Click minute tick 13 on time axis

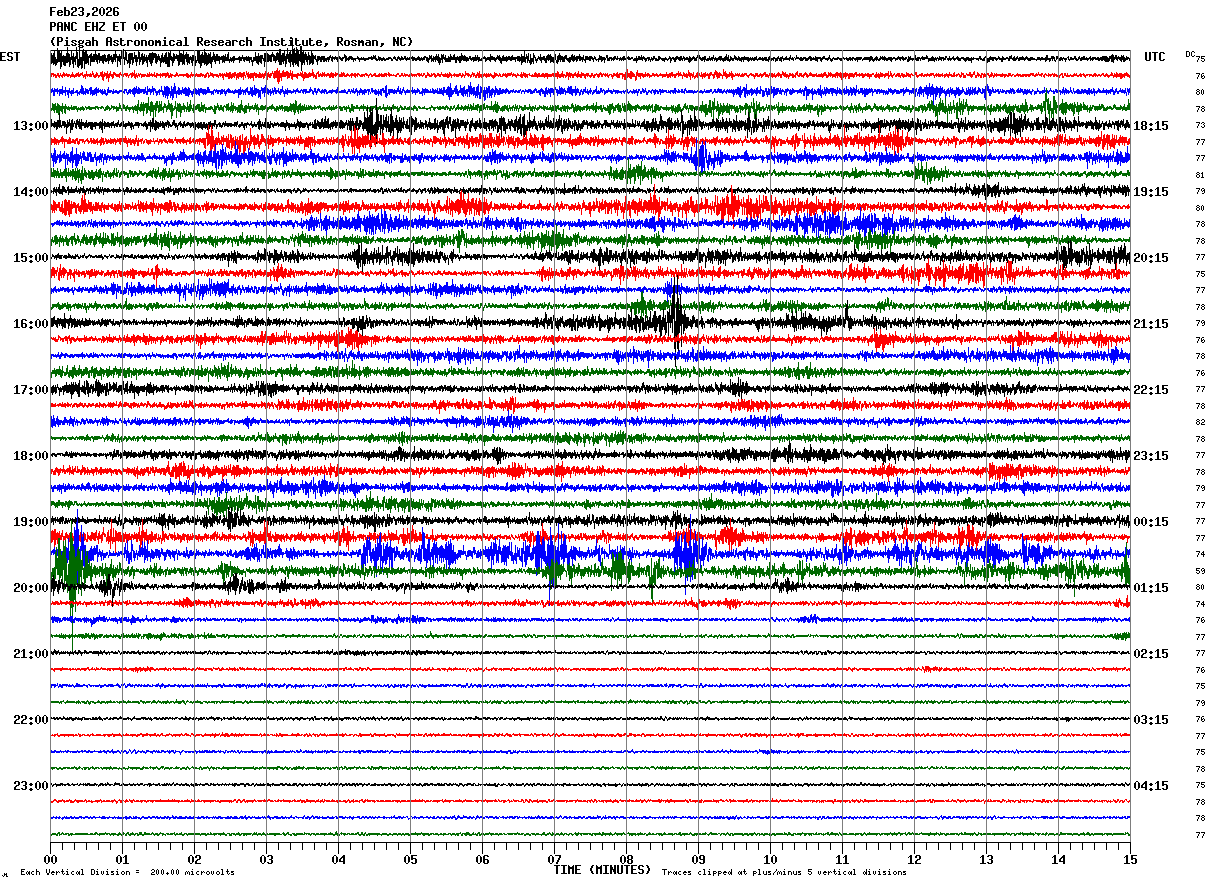tap(986, 859)
